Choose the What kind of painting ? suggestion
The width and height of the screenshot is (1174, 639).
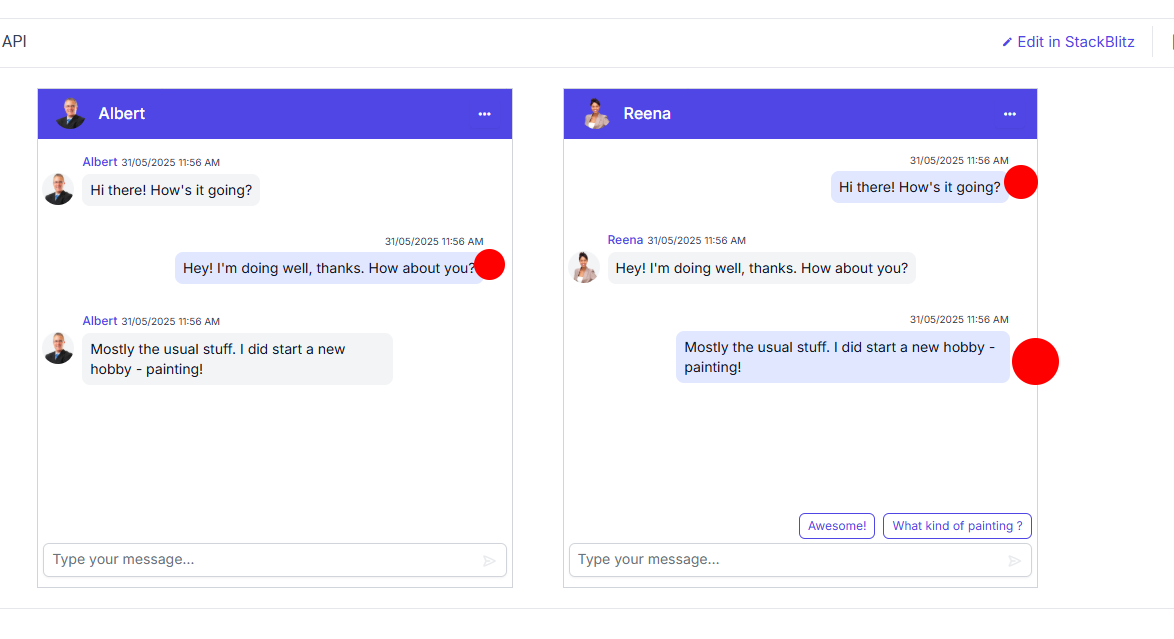[x=957, y=526]
